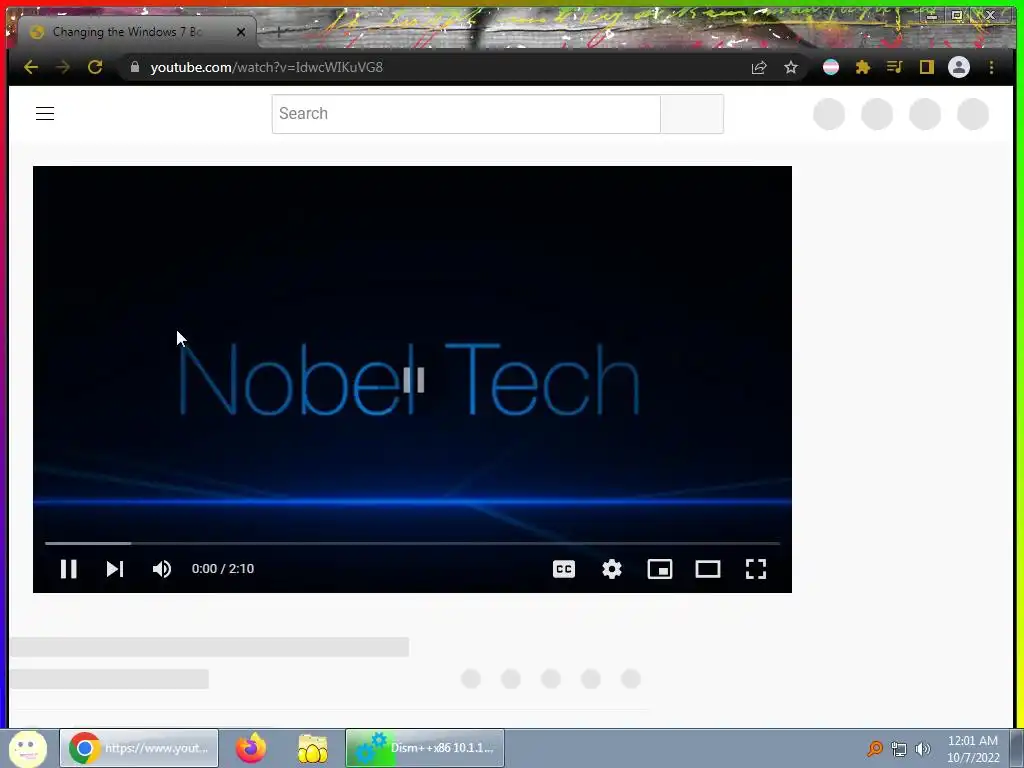Screen dimensions: 1024x768
Task: Go forward in browser history
Action: click(63, 67)
